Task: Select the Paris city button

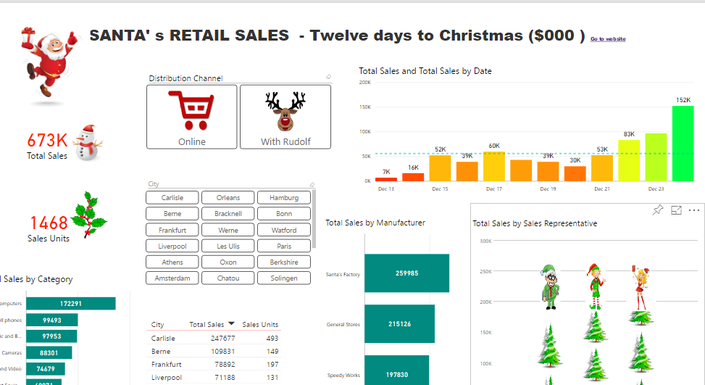Action: 284,246
